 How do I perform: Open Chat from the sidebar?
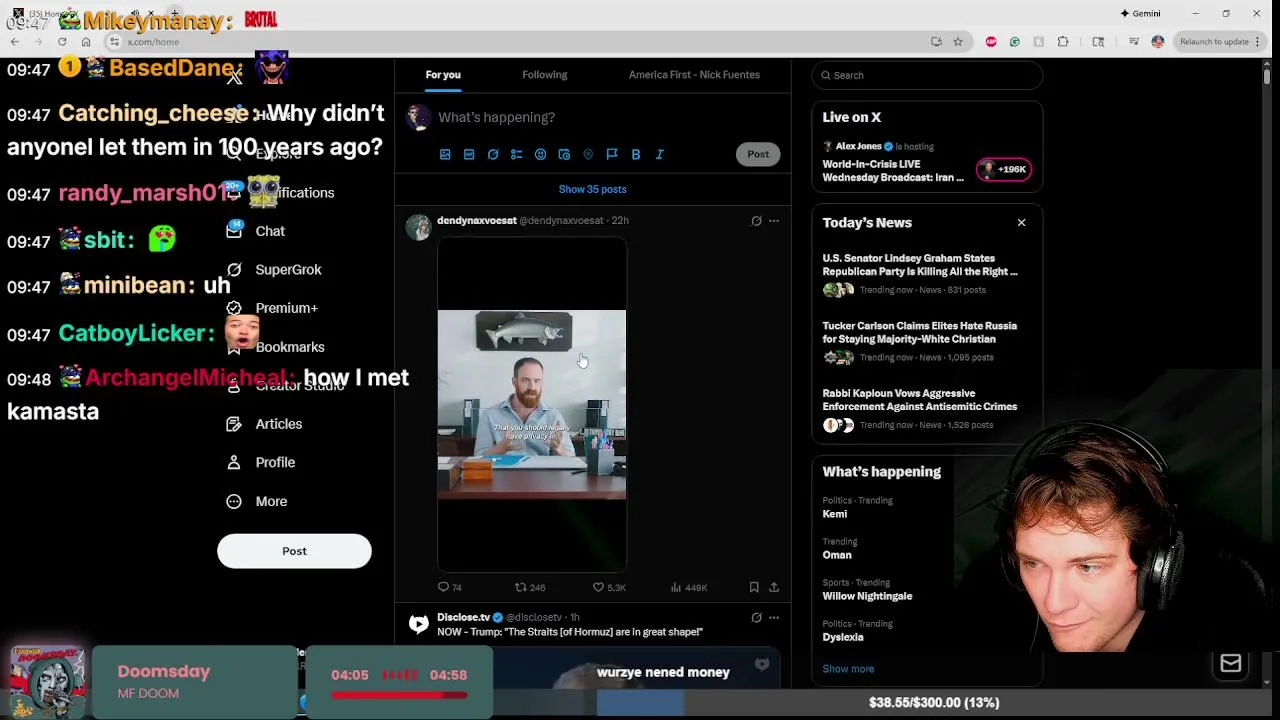(270, 231)
